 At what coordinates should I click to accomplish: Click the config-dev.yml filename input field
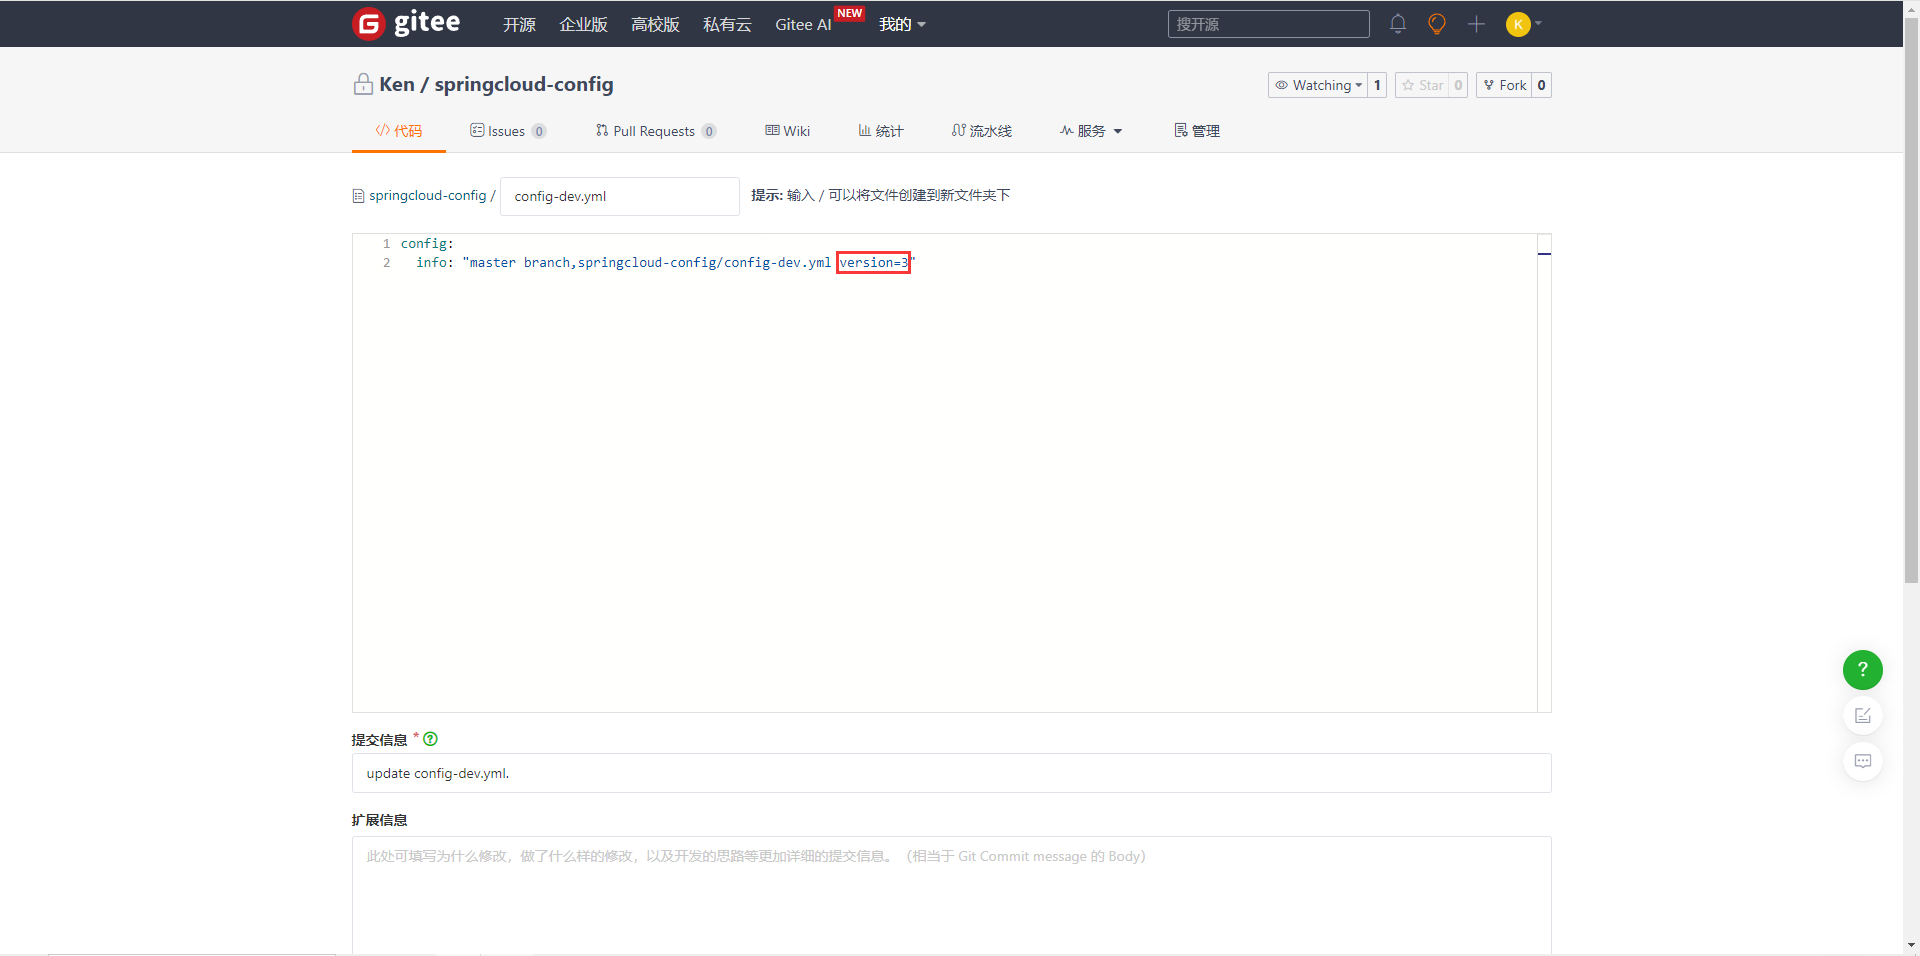tap(618, 196)
